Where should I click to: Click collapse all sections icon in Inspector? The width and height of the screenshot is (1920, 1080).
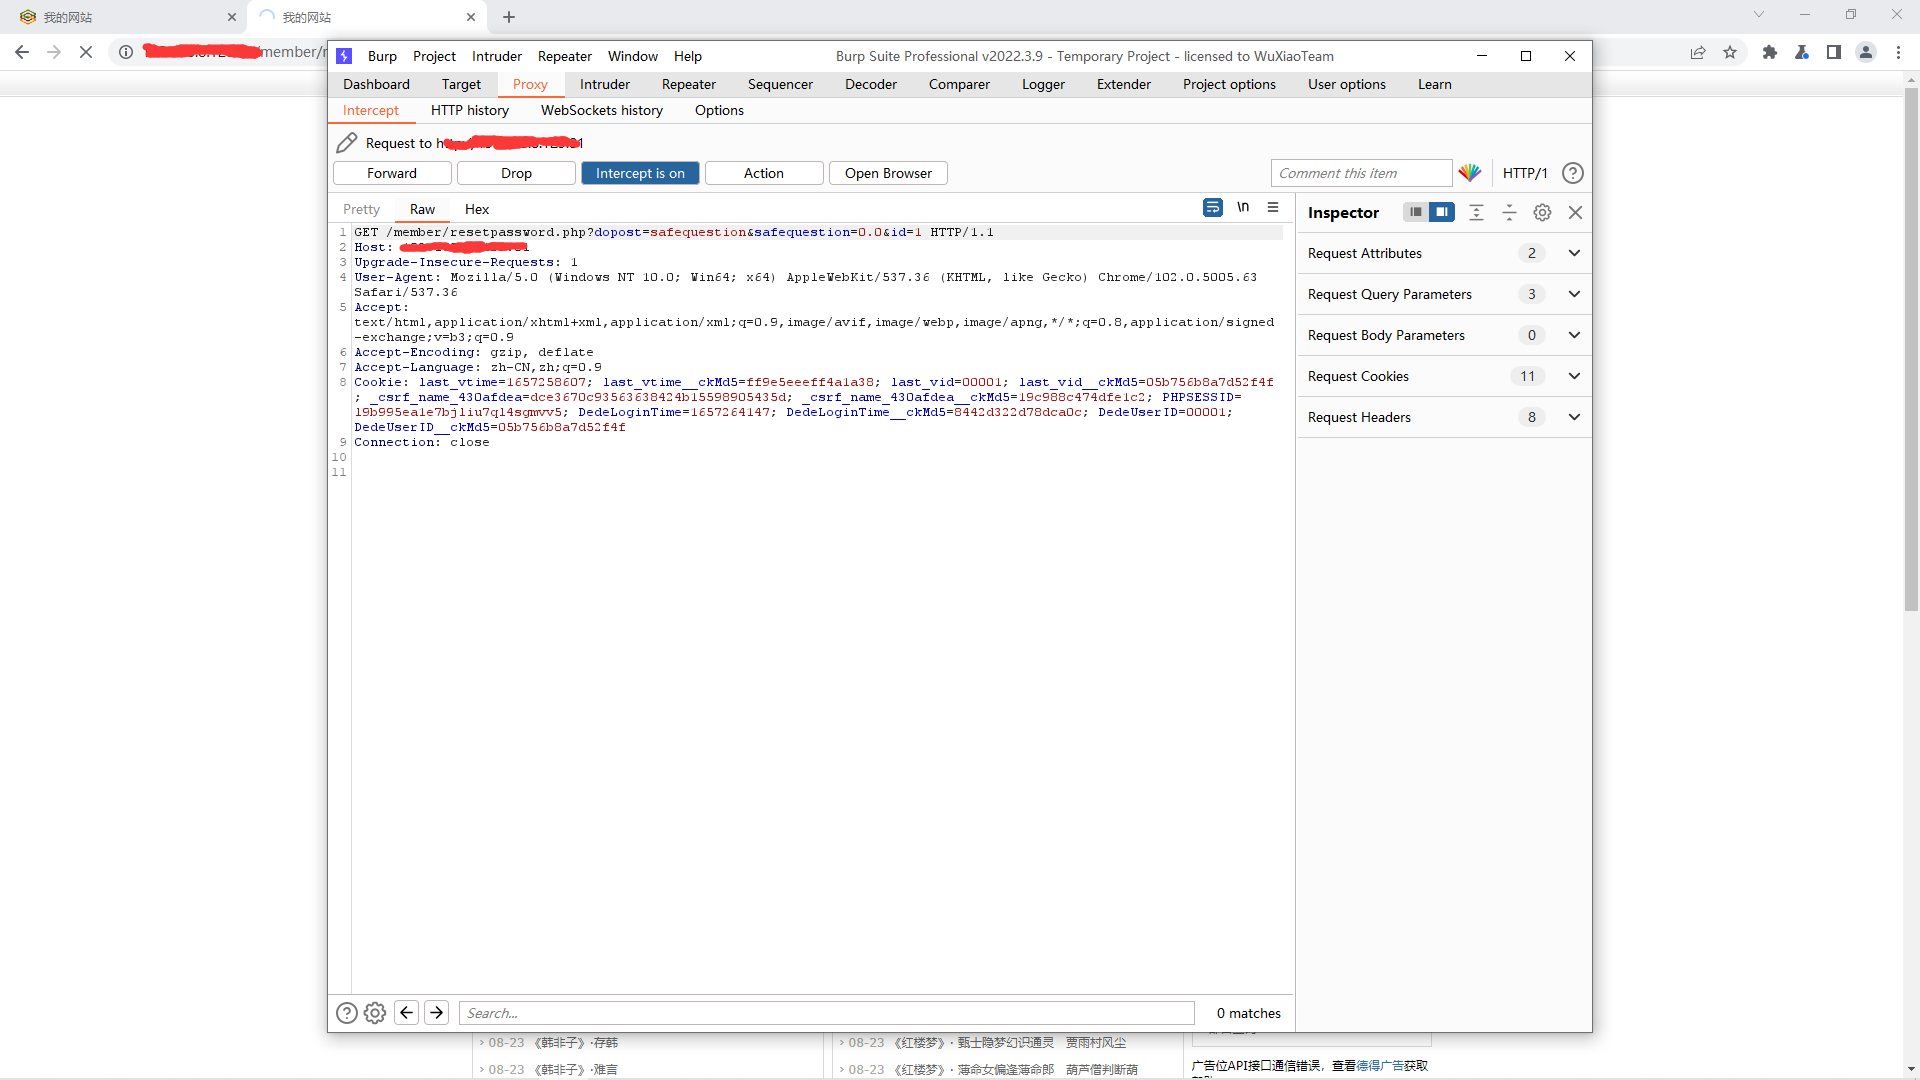point(1509,212)
